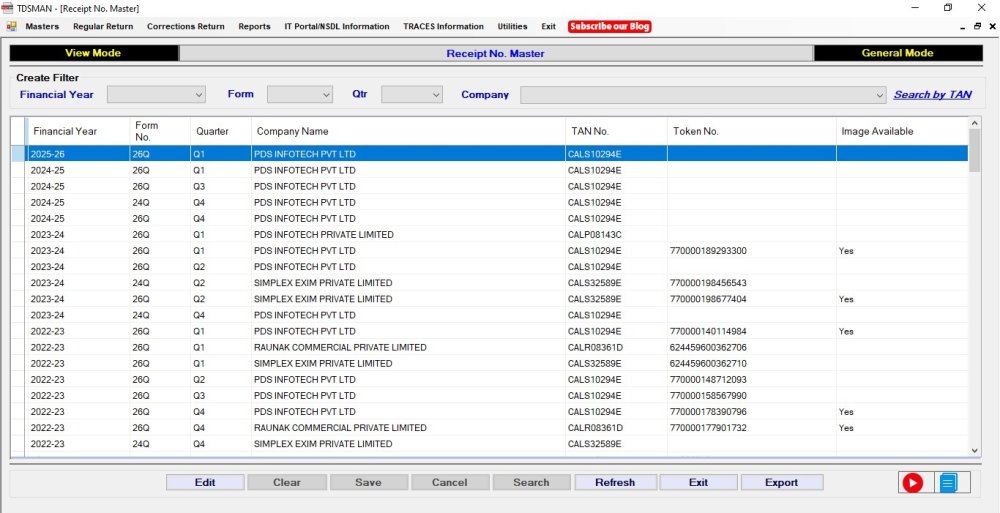Screen dimensions: 1000x513
Task: Restore the inner child window icon
Action: (x=977, y=27)
